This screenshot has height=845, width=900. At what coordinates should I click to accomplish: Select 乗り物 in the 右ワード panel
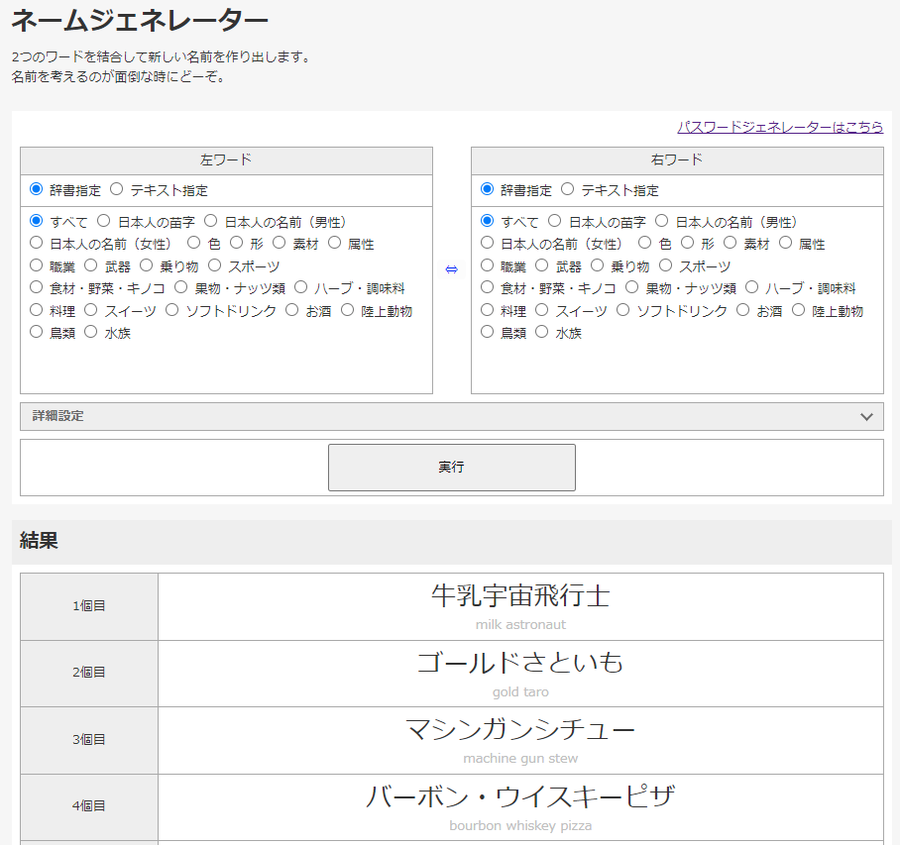click(x=598, y=265)
